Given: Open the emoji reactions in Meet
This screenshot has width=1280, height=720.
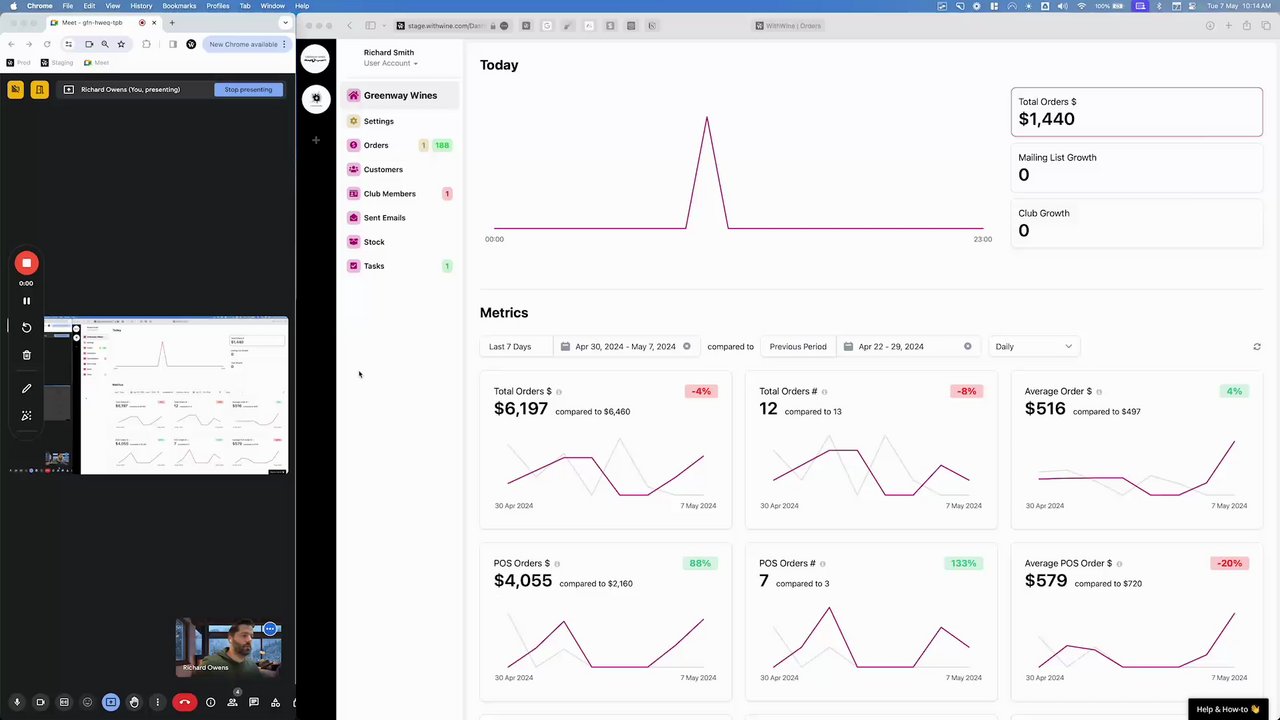Looking at the screenshot, I should (x=87, y=702).
